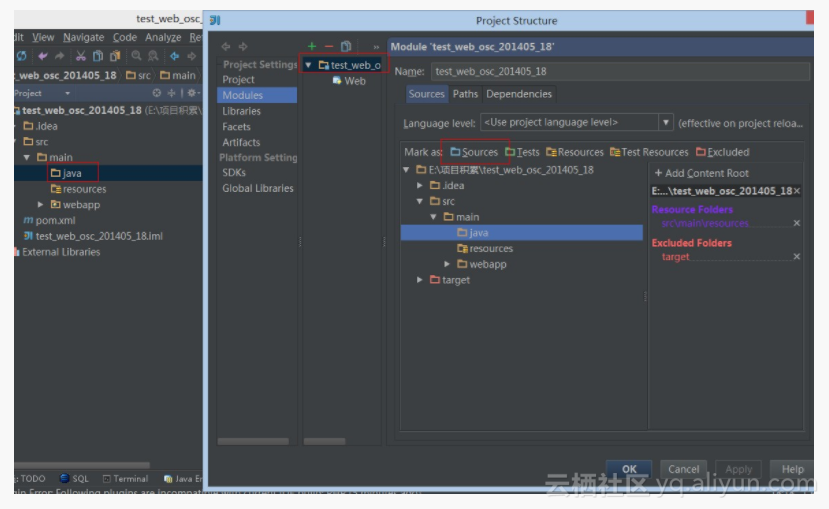Click the Help button
This screenshot has width=829, height=509.
pos(792,469)
